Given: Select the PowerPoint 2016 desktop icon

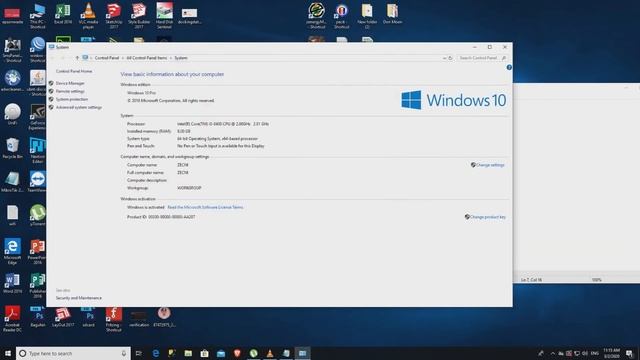Looking at the screenshot, I should pyautogui.click(x=37, y=252).
